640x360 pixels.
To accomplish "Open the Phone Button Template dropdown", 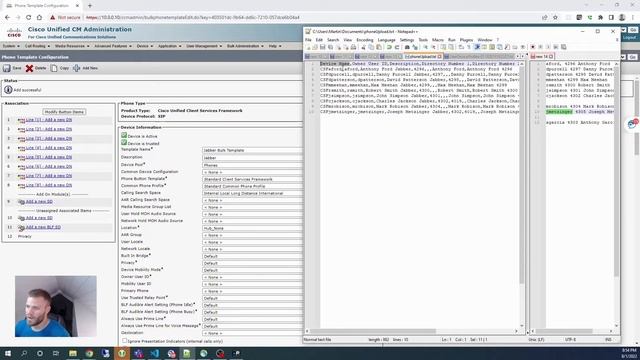I will (253, 179).
